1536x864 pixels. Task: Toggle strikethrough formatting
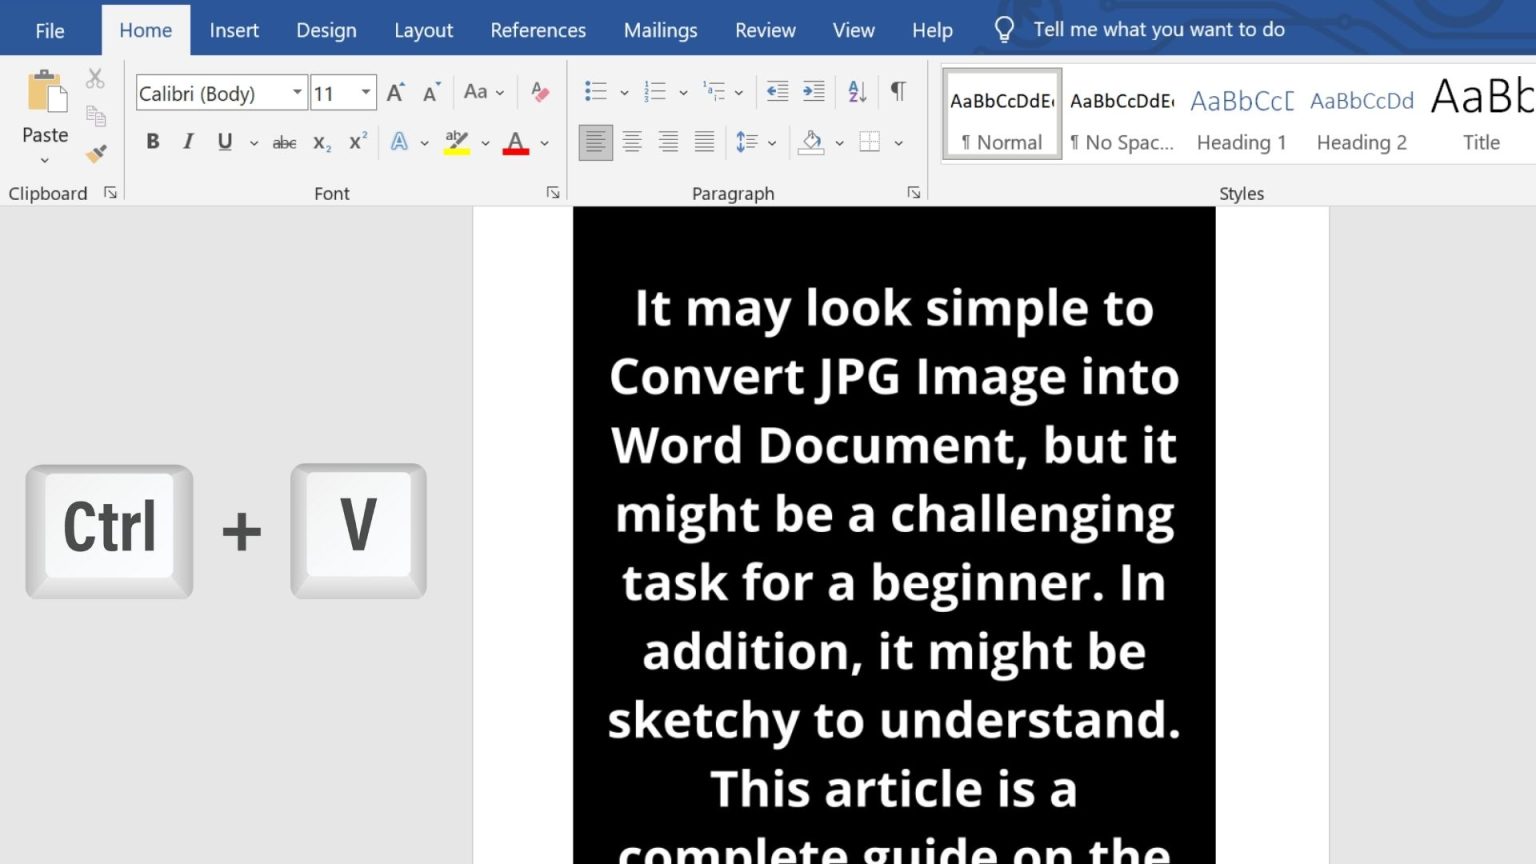point(285,143)
